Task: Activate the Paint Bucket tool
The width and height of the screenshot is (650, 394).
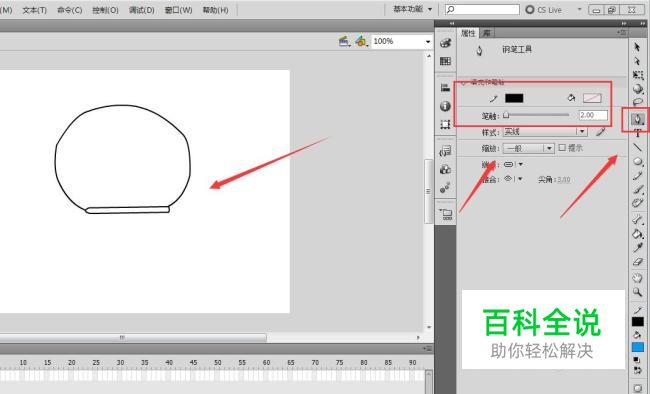Action: point(638,234)
